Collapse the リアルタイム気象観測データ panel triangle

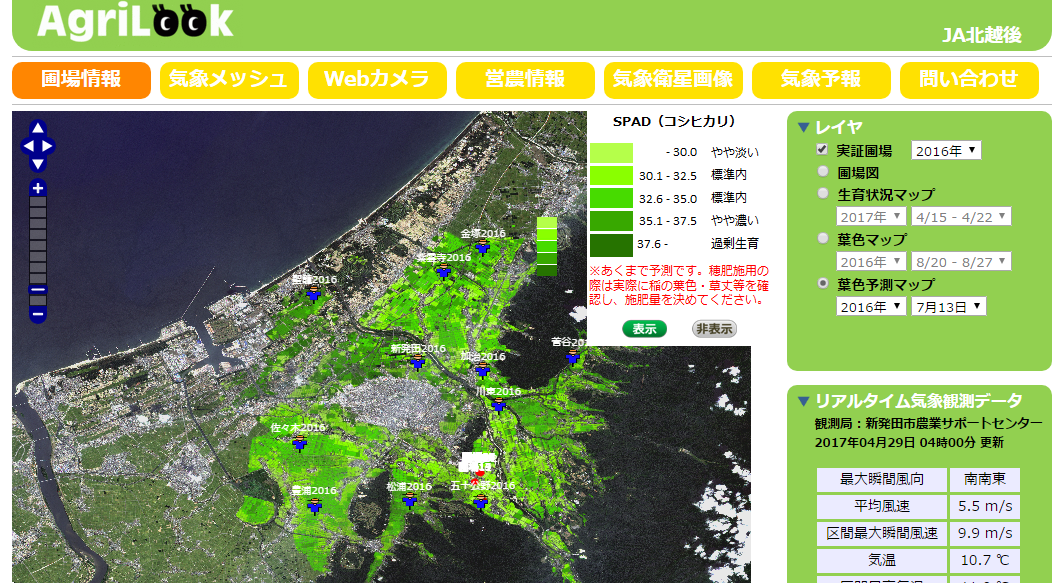coord(804,401)
